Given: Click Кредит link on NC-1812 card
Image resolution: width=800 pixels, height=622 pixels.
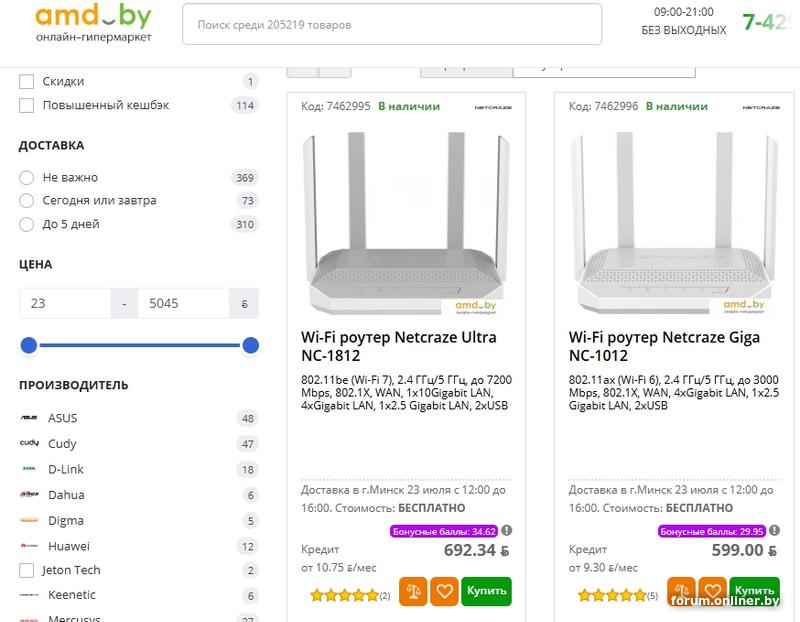Looking at the screenshot, I should (x=320, y=550).
